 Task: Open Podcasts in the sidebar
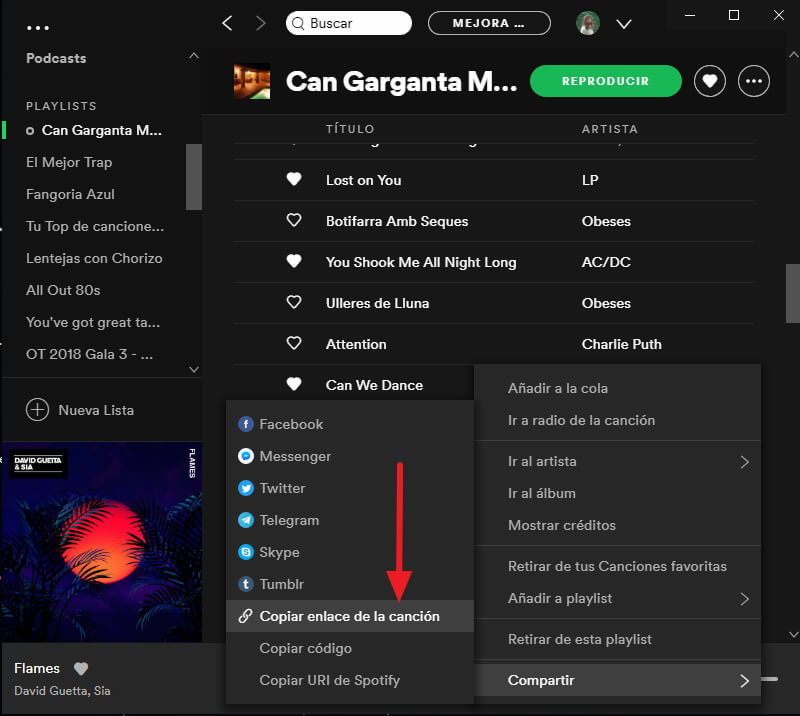click(x=56, y=58)
